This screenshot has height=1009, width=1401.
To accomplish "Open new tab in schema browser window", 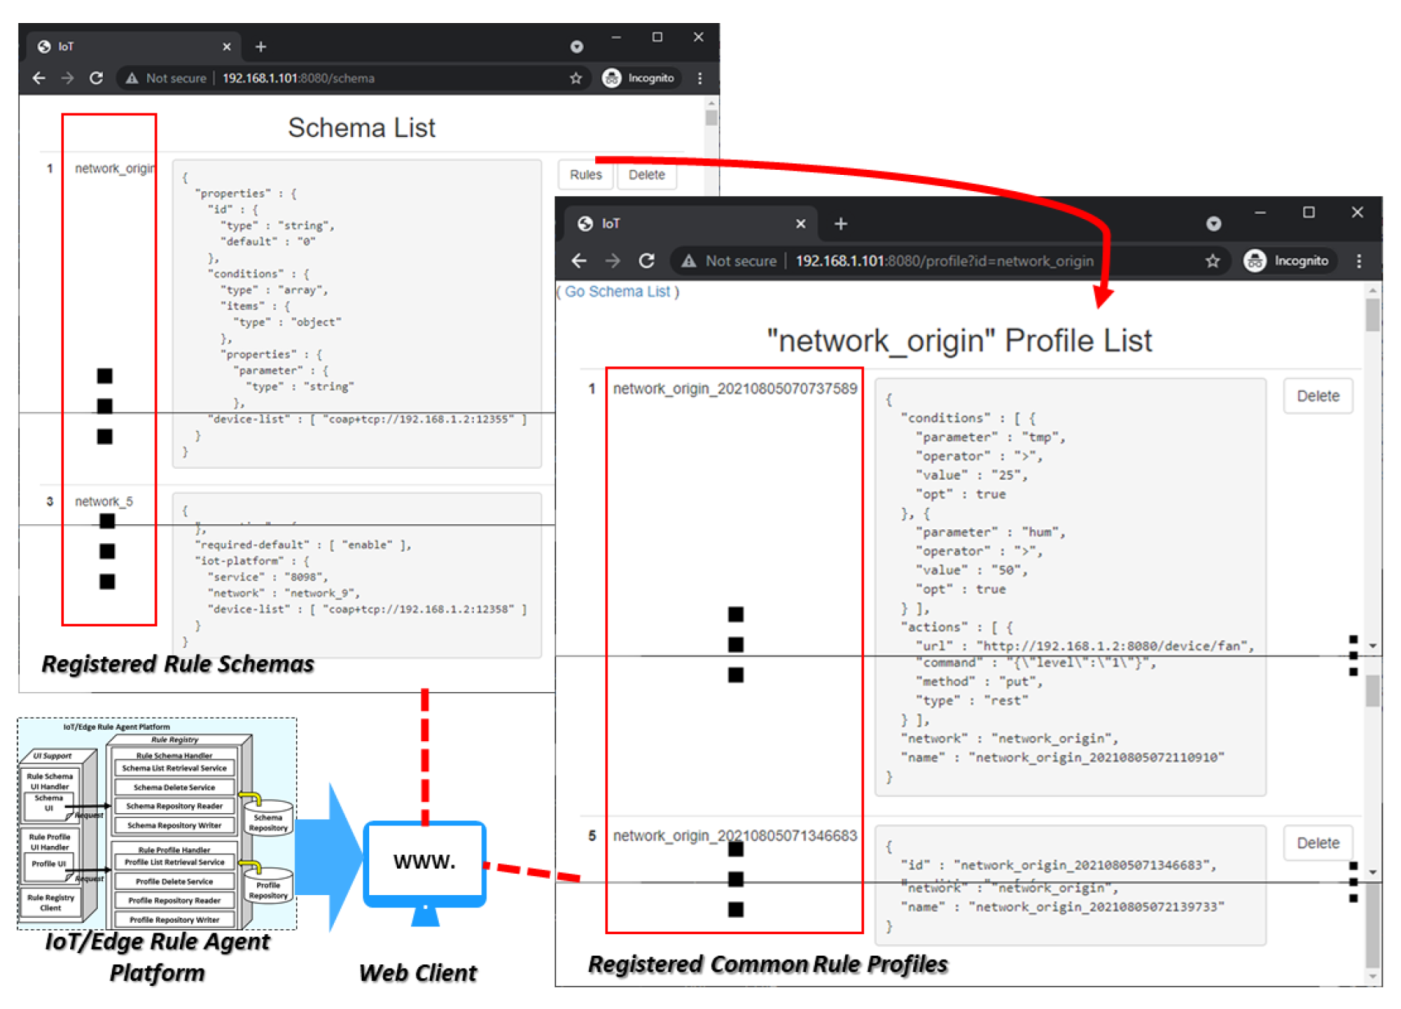I will 260,47.
